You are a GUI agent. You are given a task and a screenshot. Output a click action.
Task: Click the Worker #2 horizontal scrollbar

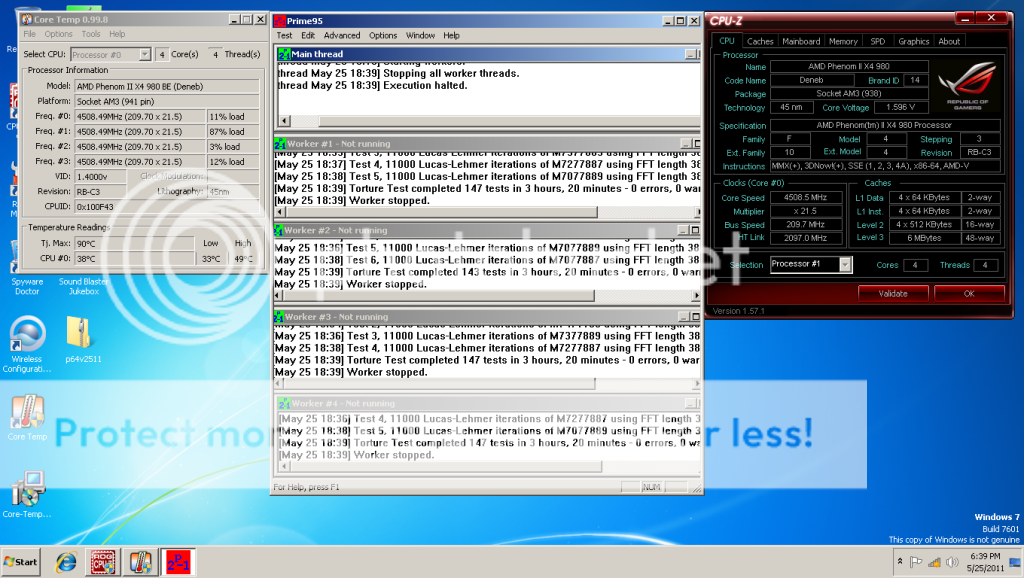[x=488, y=296]
